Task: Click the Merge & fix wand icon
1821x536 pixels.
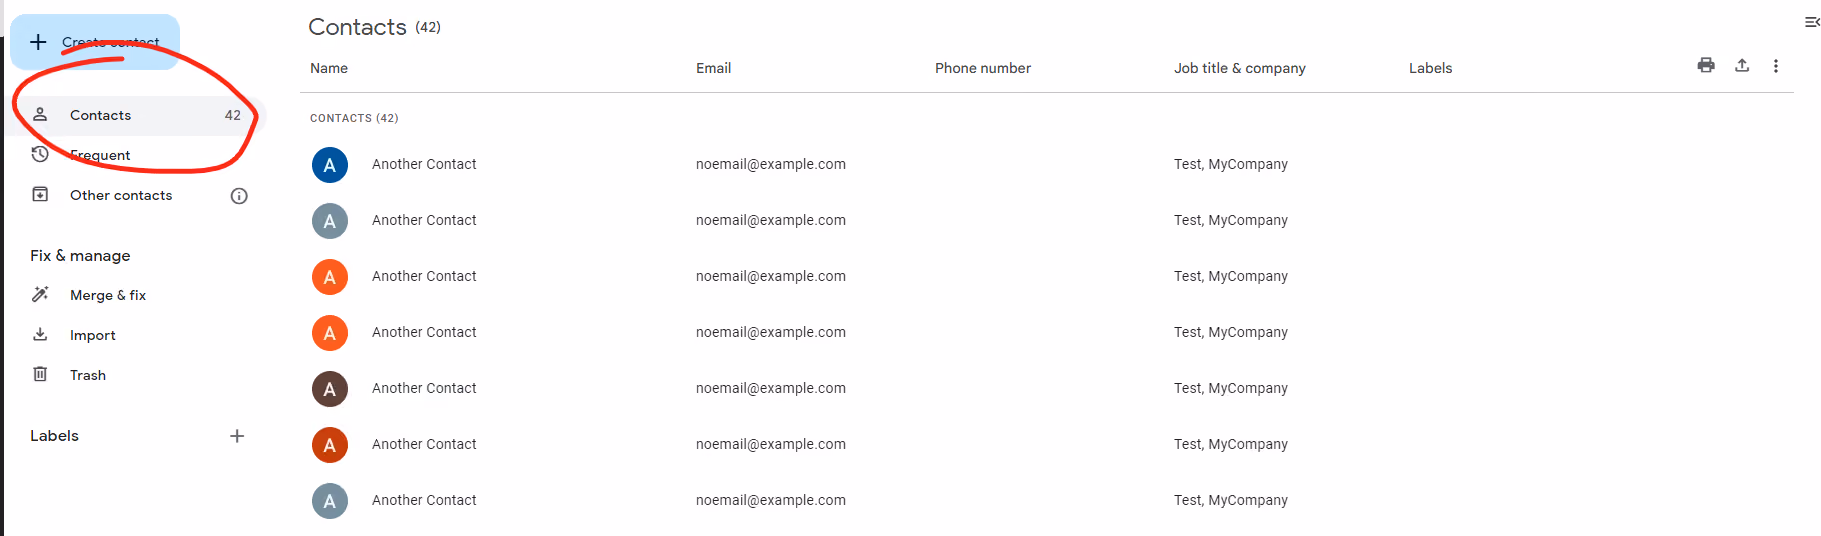Action: 40,294
